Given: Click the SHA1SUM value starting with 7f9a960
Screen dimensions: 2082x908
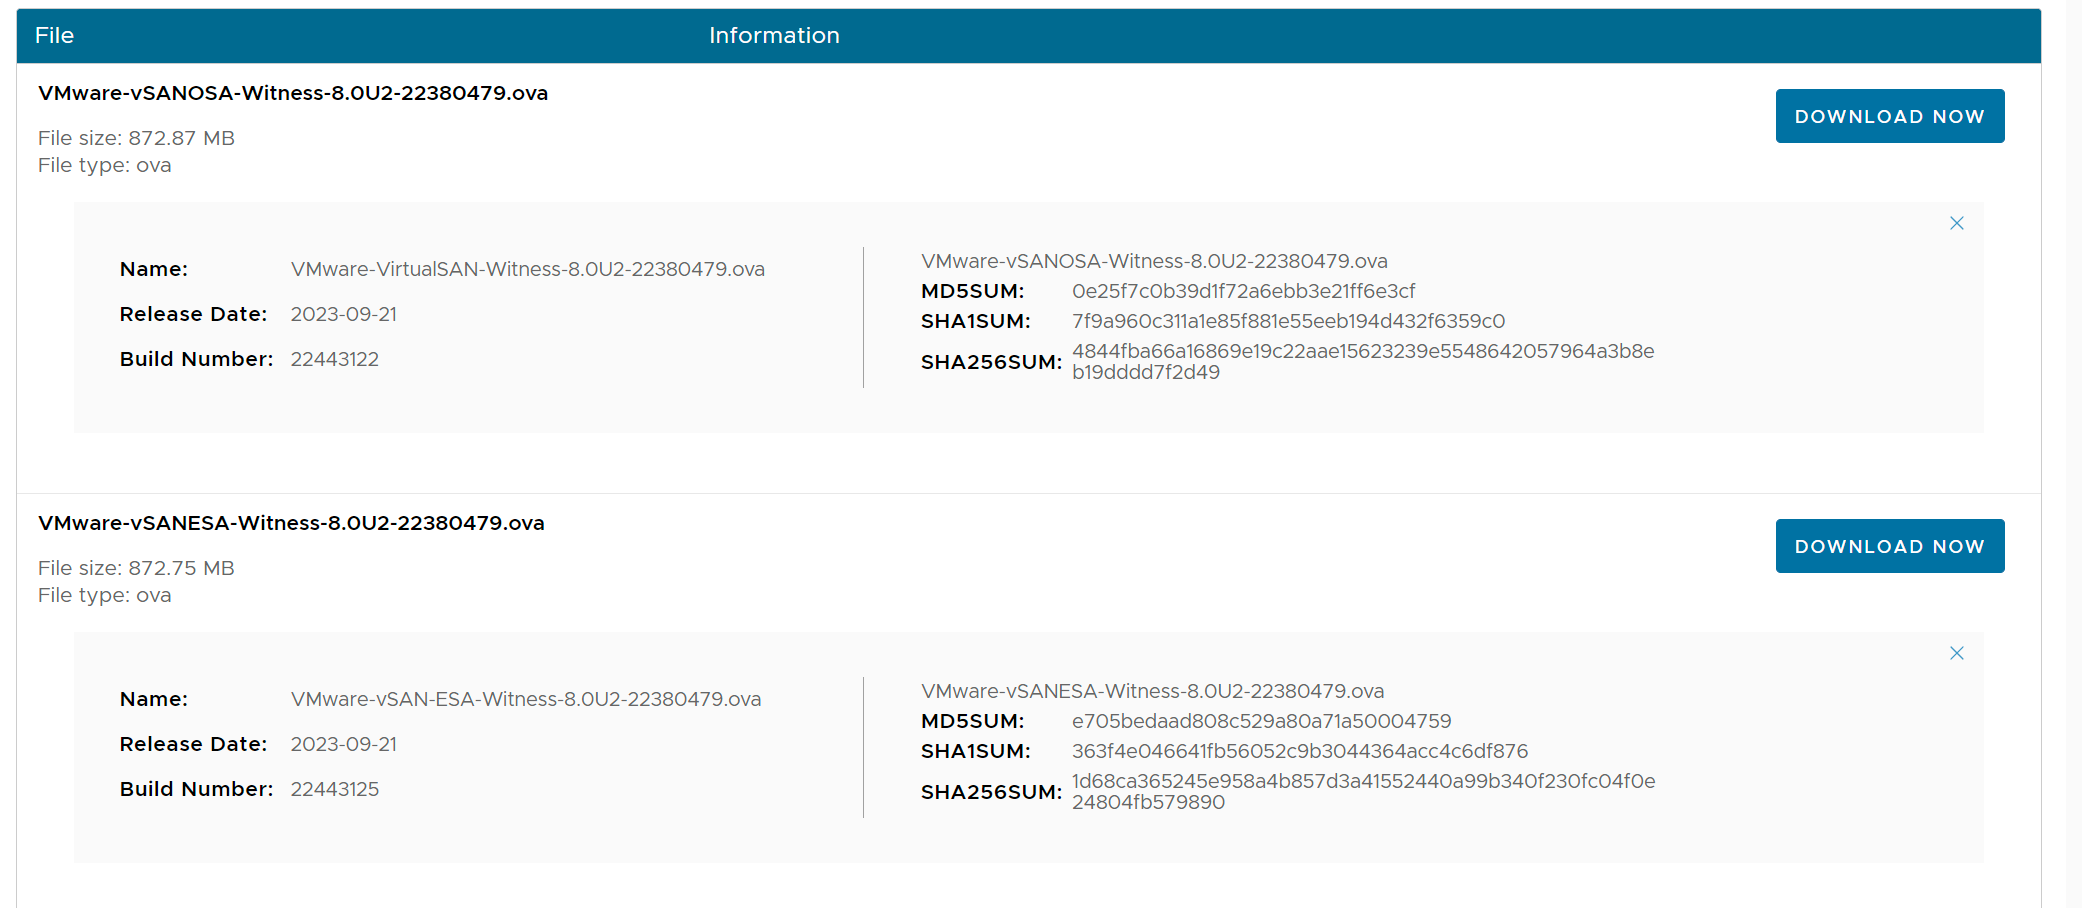Looking at the screenshot, I should (1288, 321).
